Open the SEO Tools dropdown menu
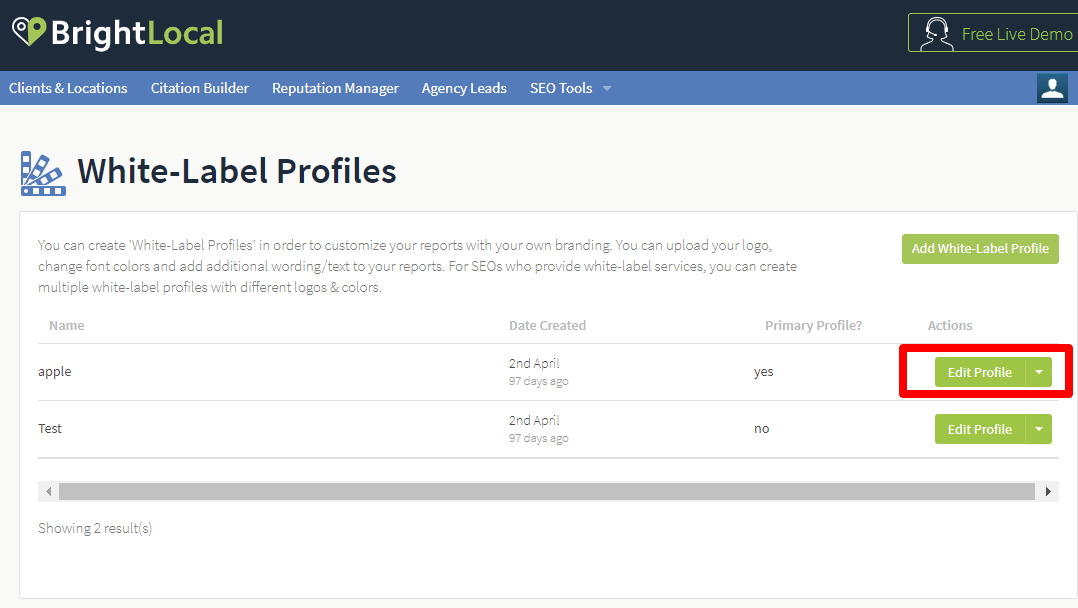 click(570, 88)
